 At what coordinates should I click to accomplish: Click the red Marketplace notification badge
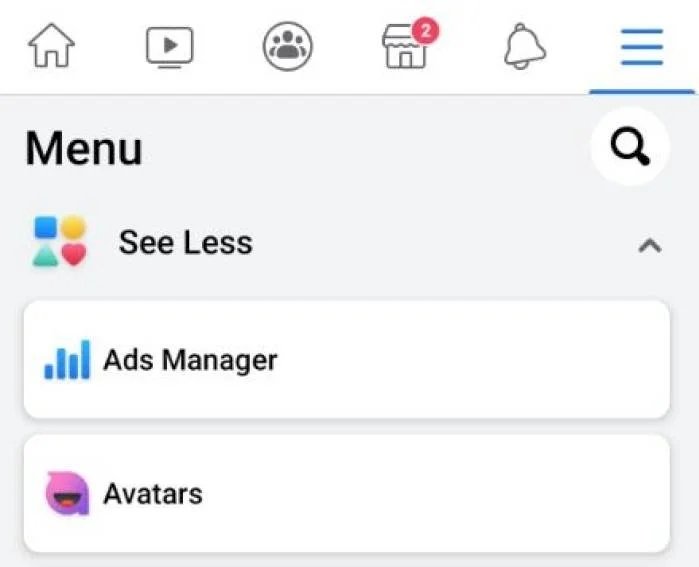click(x=426, y=31)
